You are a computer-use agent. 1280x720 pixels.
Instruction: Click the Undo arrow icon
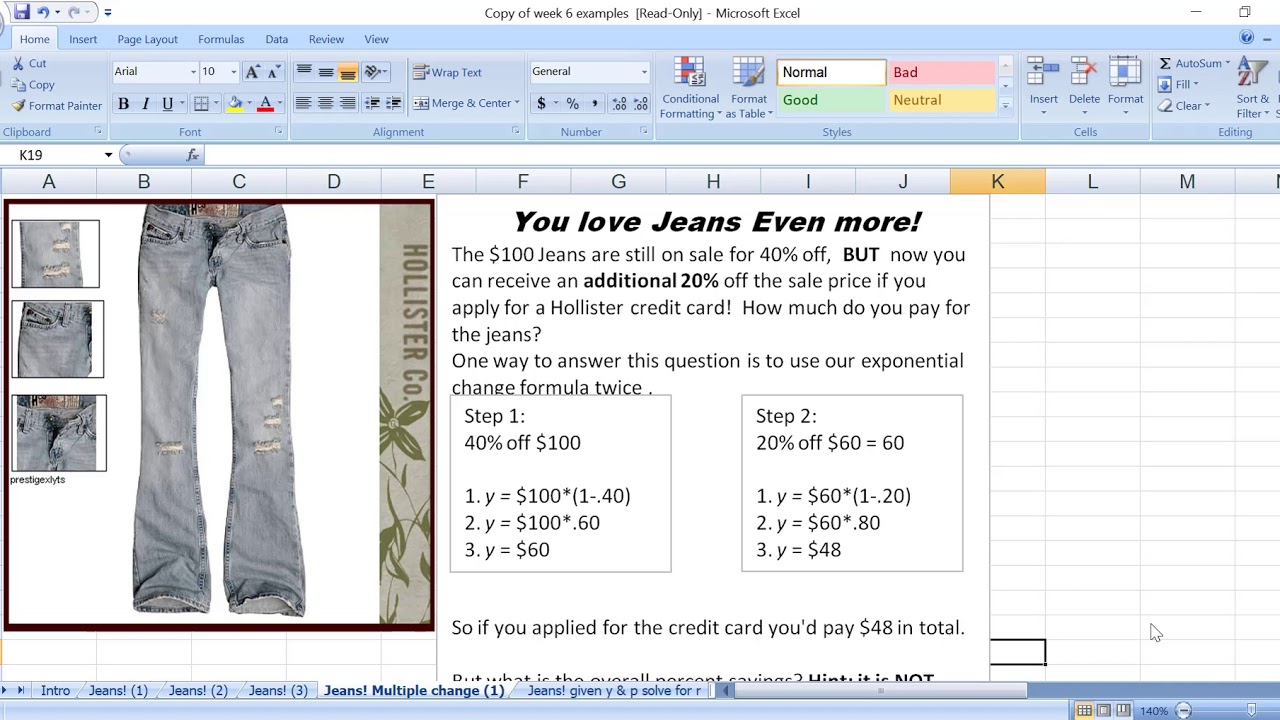(43, 12)
